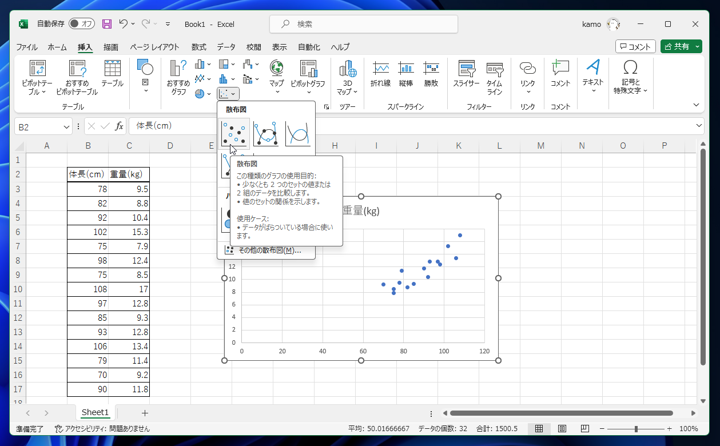Click the おすすめグラフ icon
The image size is (720, 446).
click(x=178, y=77)
